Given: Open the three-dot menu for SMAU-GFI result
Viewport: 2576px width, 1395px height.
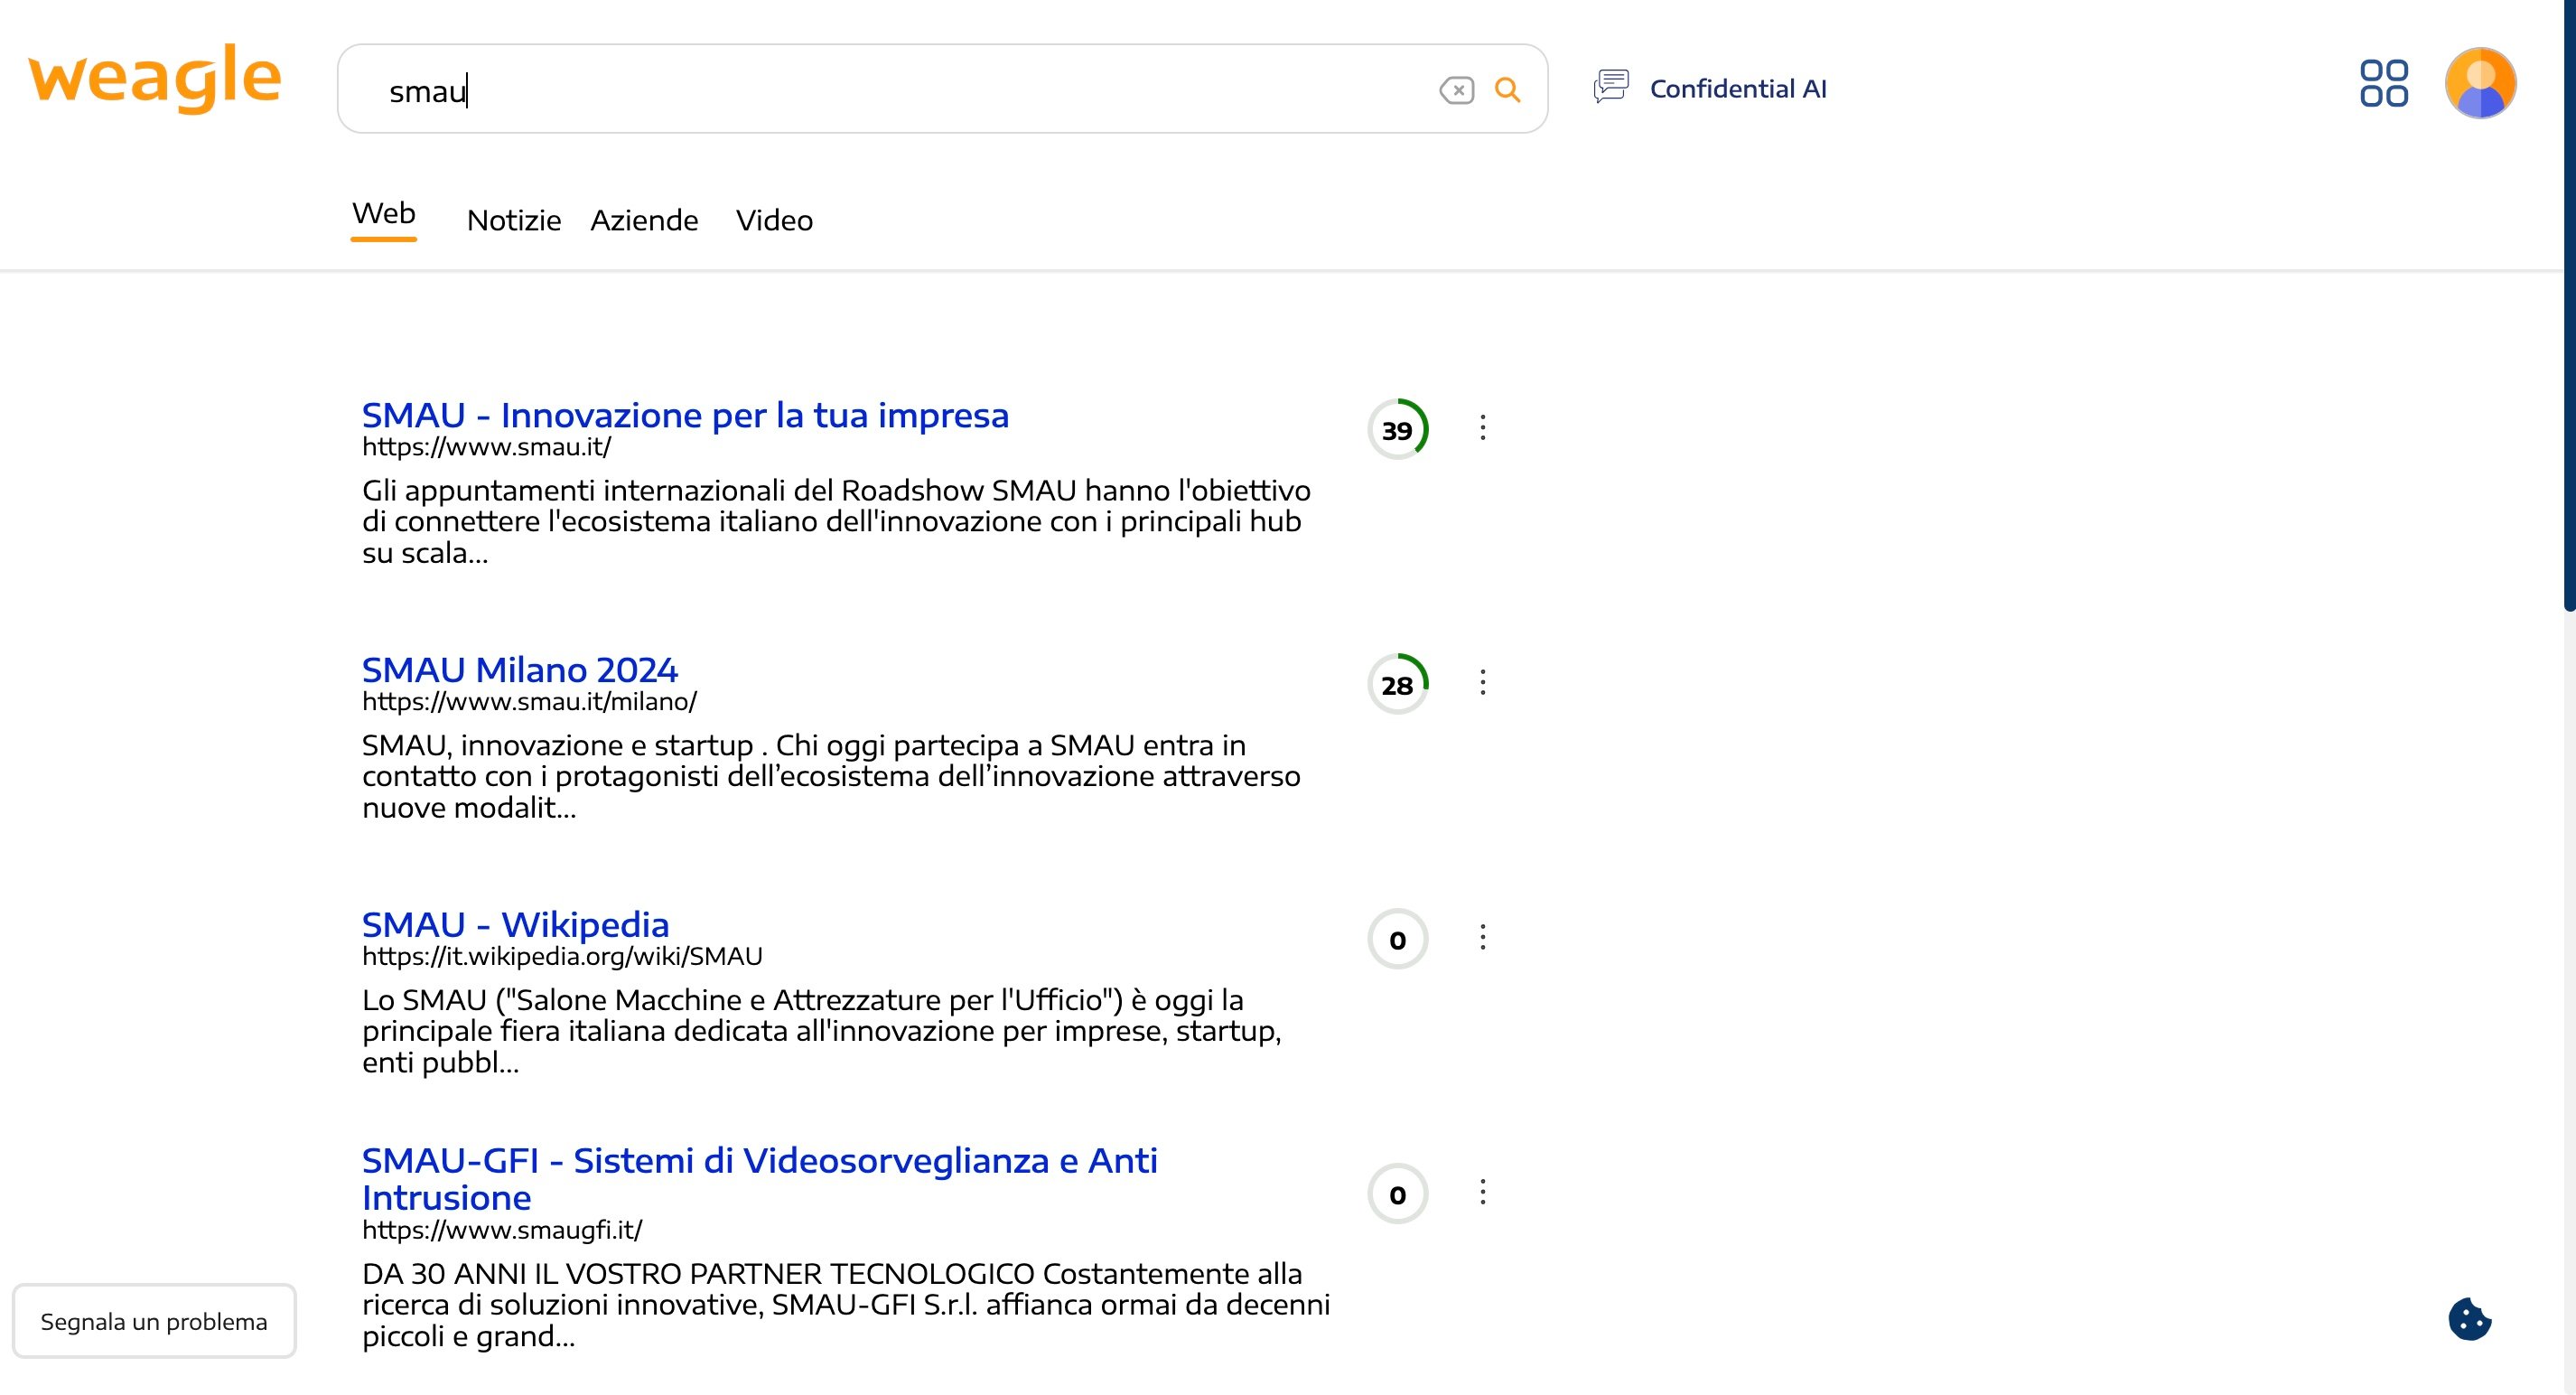Looking at the screenshot, I should coord(1483,1192).
